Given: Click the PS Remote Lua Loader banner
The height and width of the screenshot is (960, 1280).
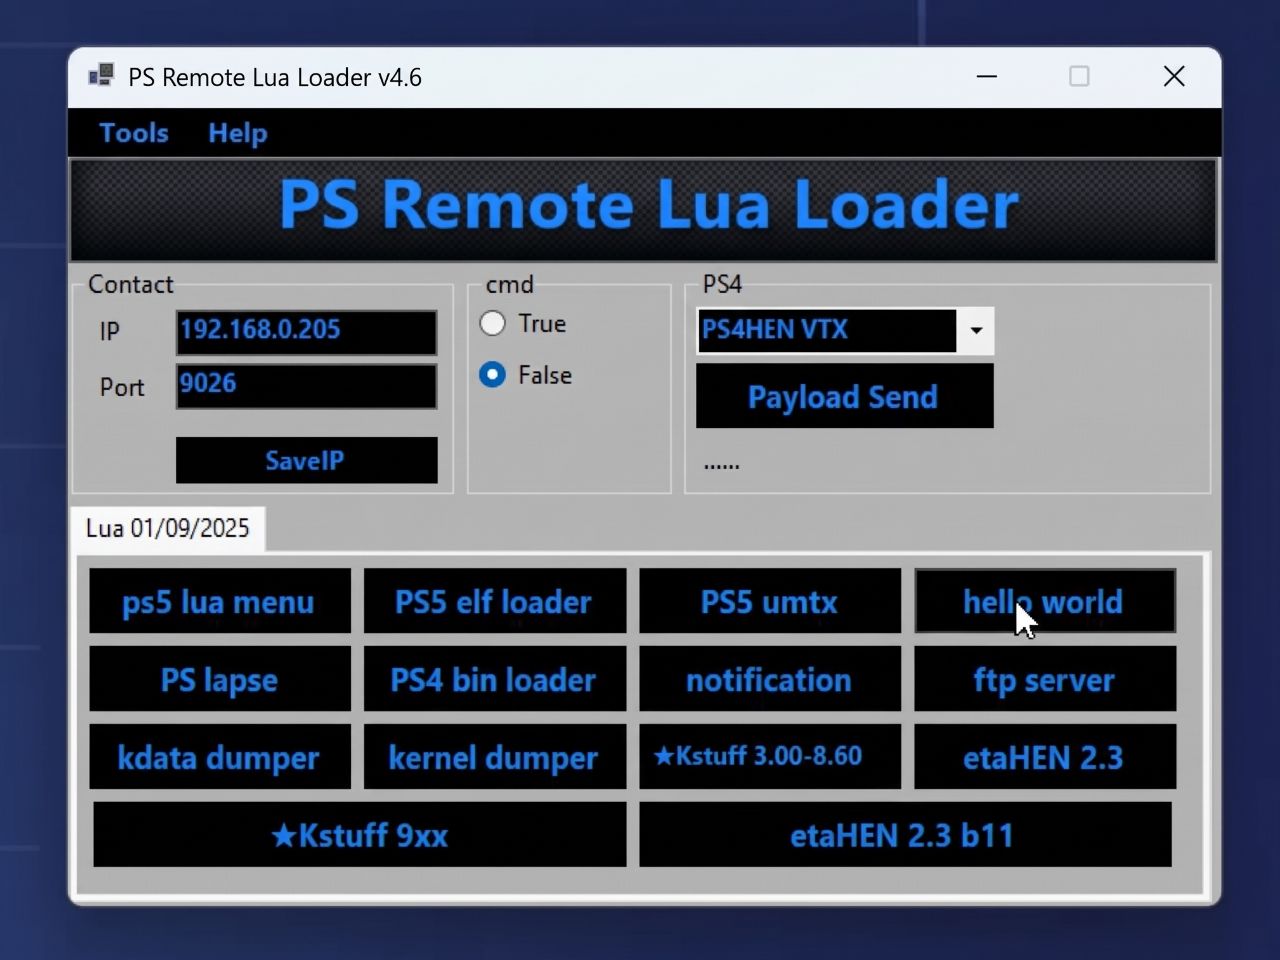Looking at the screenshot, I should [x=643, y=209].
